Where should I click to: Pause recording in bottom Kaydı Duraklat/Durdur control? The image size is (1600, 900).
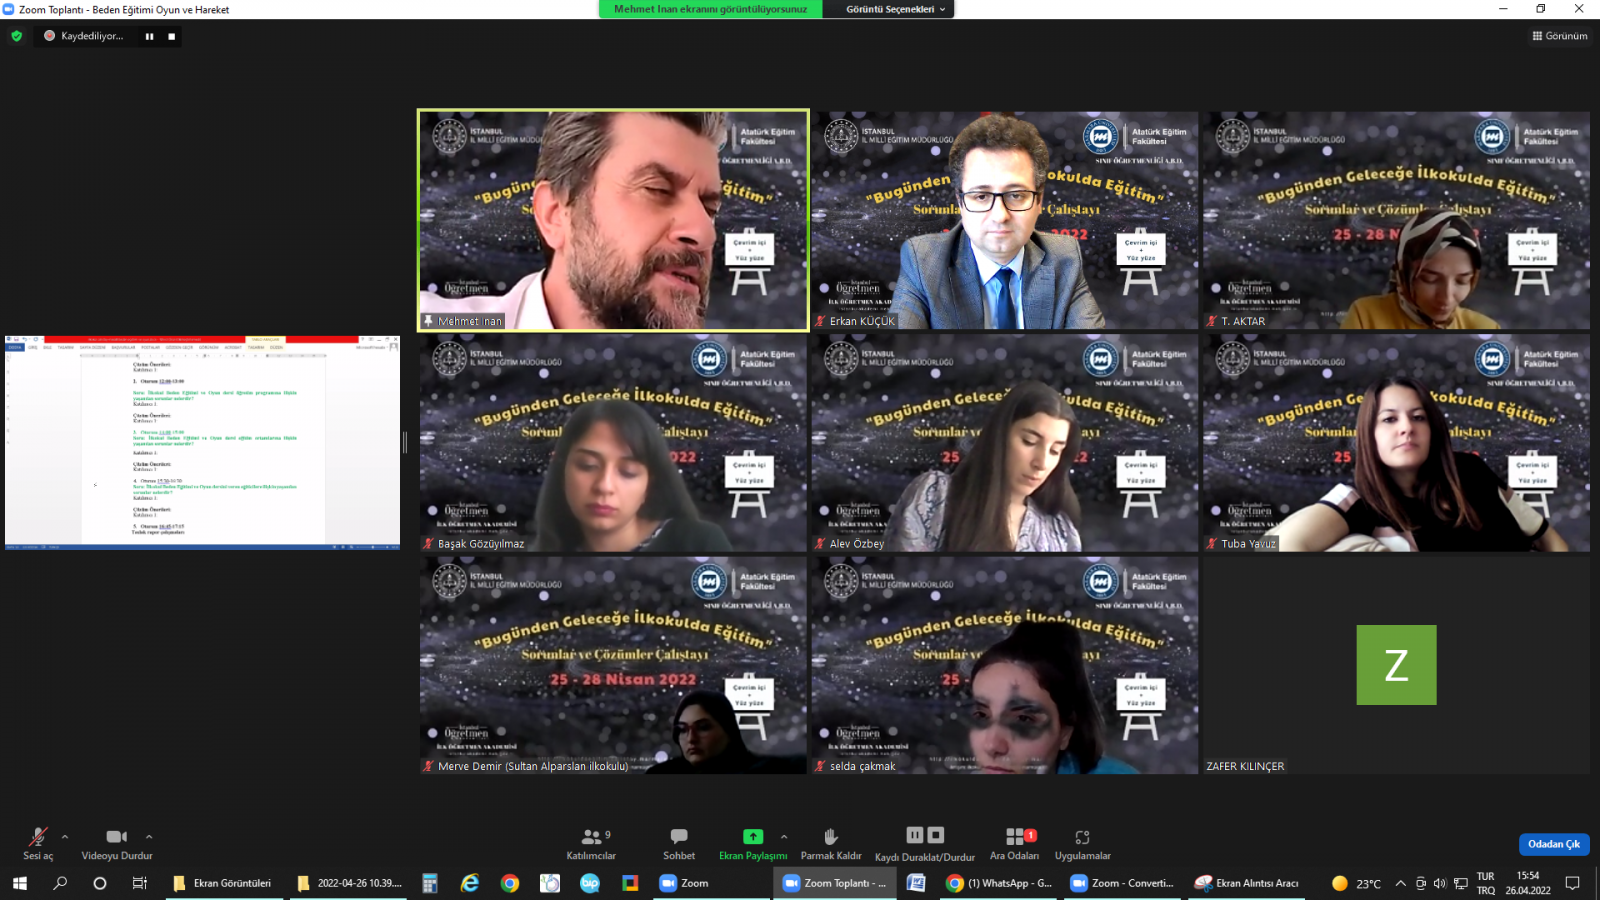(915, 835)
